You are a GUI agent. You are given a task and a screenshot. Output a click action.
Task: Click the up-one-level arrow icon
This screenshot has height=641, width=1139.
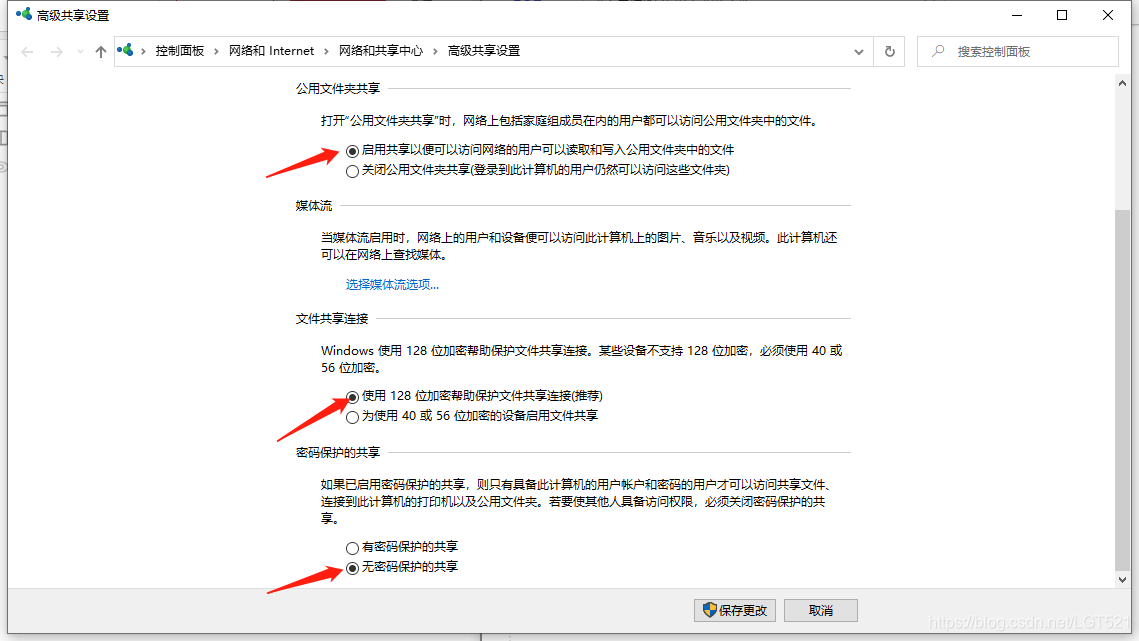click(x=100, y=51)
